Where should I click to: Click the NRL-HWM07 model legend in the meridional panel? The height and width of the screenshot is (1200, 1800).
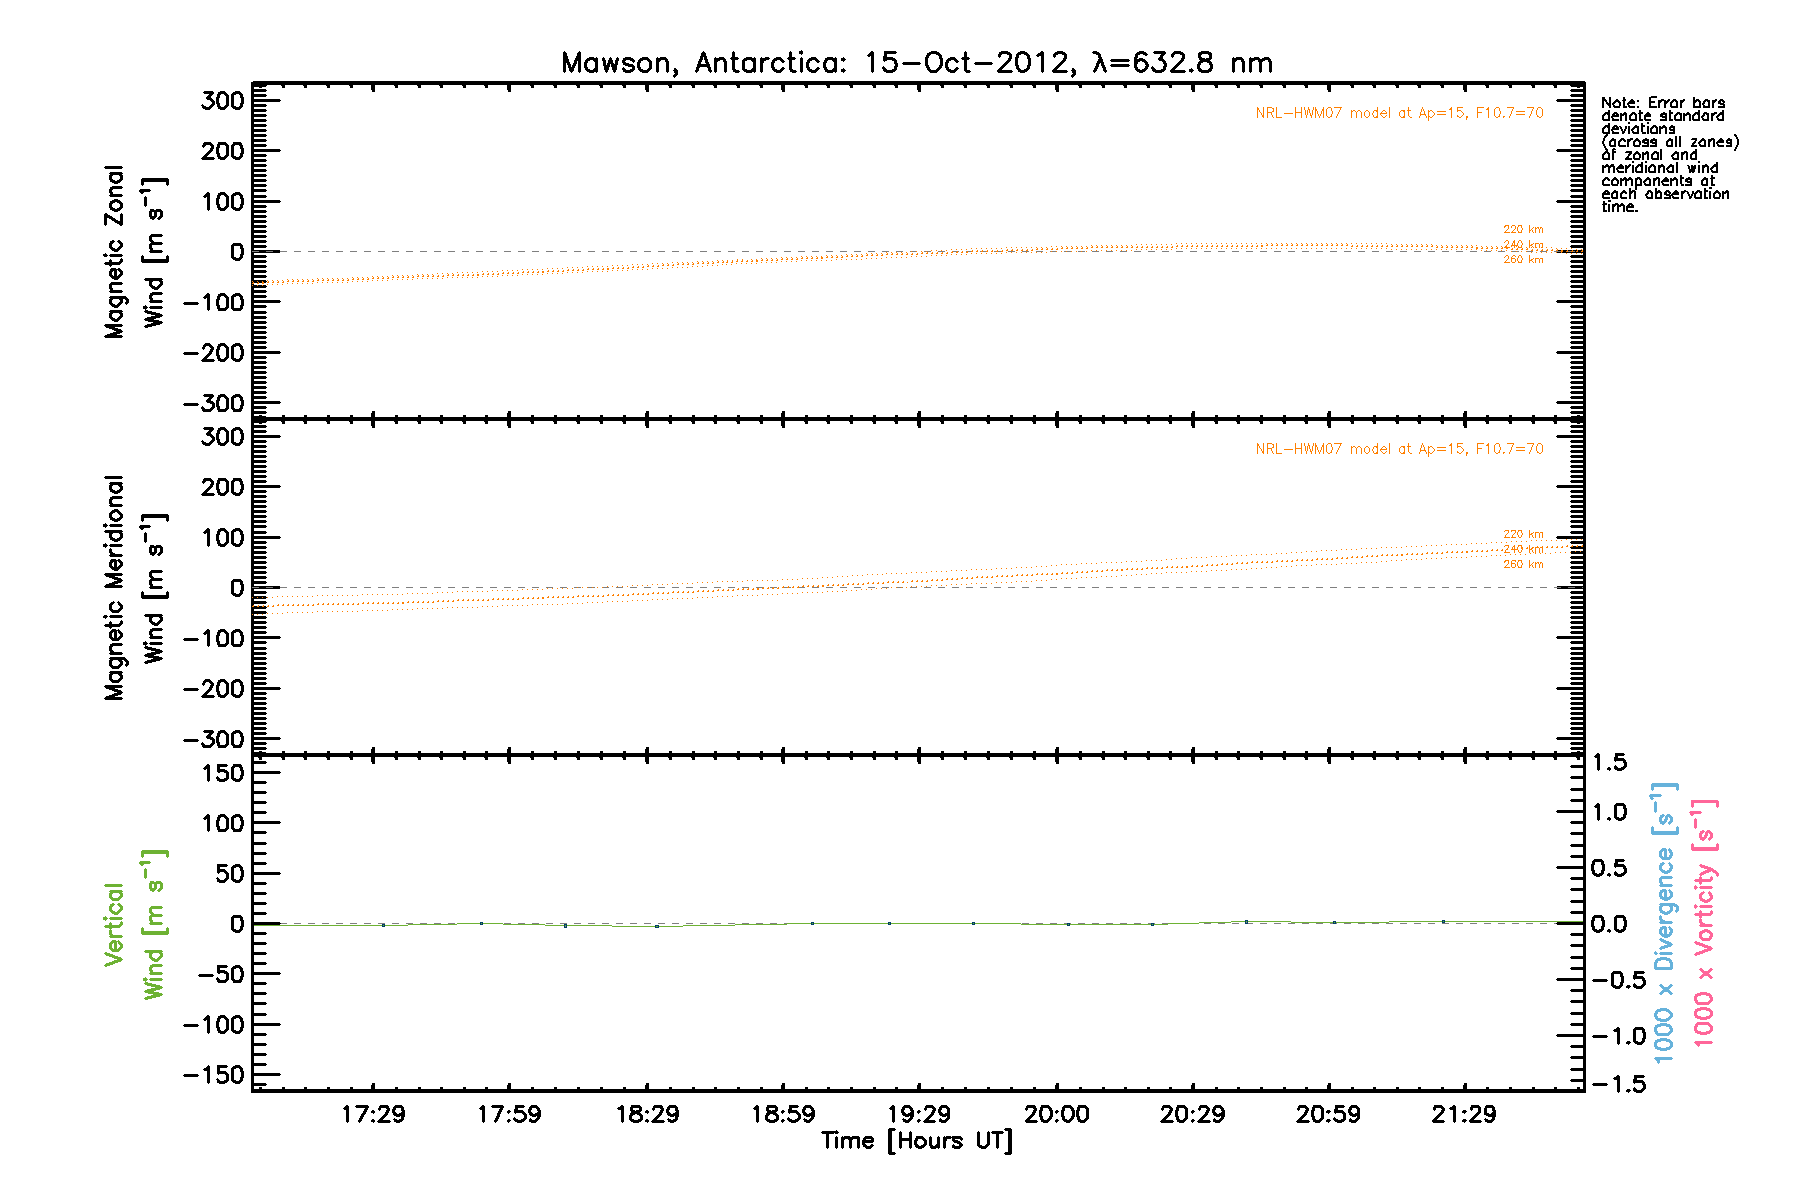pos(1399,449)
